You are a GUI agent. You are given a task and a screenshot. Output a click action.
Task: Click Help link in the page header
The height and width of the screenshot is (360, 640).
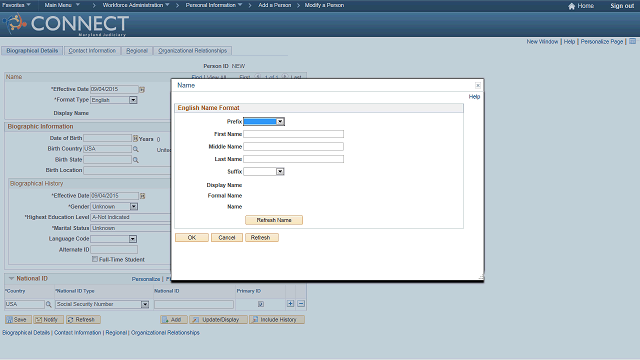coord(569,42)
